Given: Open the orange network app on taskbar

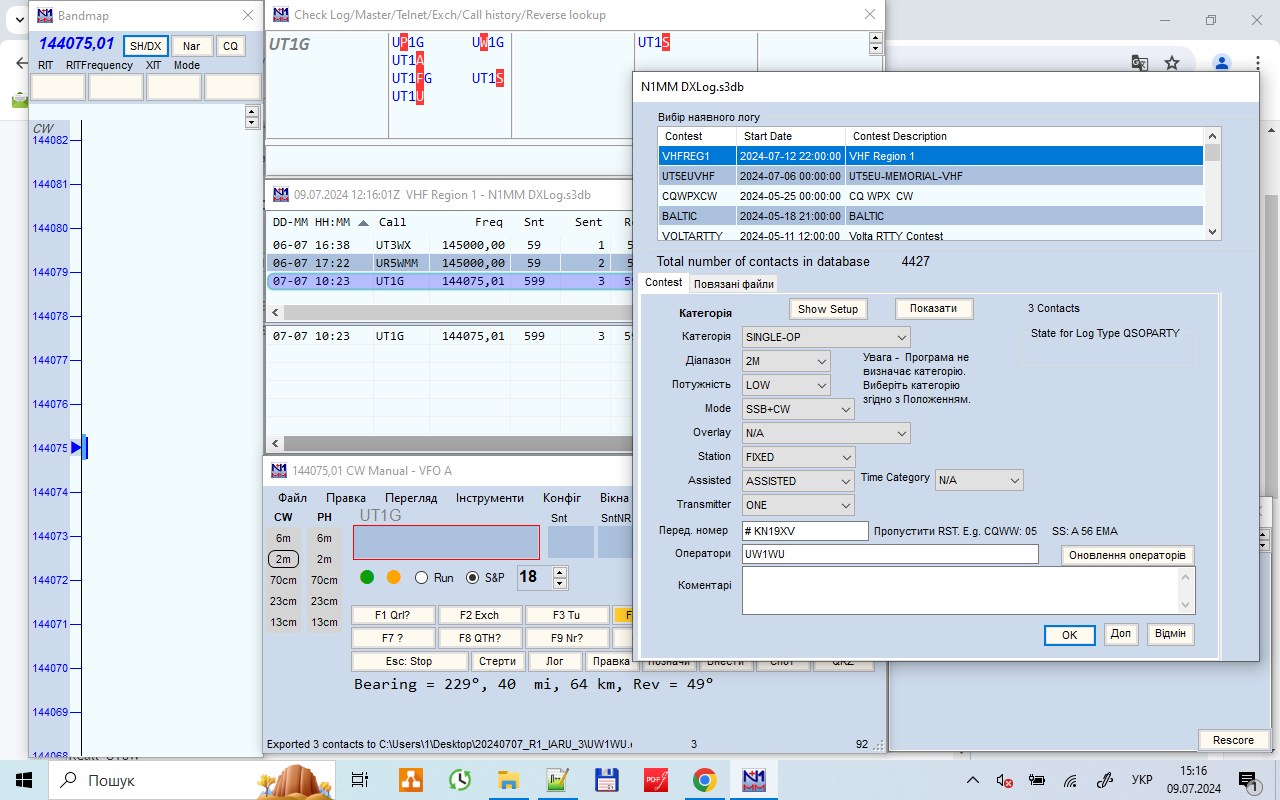Looking at the screenshot, I should [x=410, y=780].
